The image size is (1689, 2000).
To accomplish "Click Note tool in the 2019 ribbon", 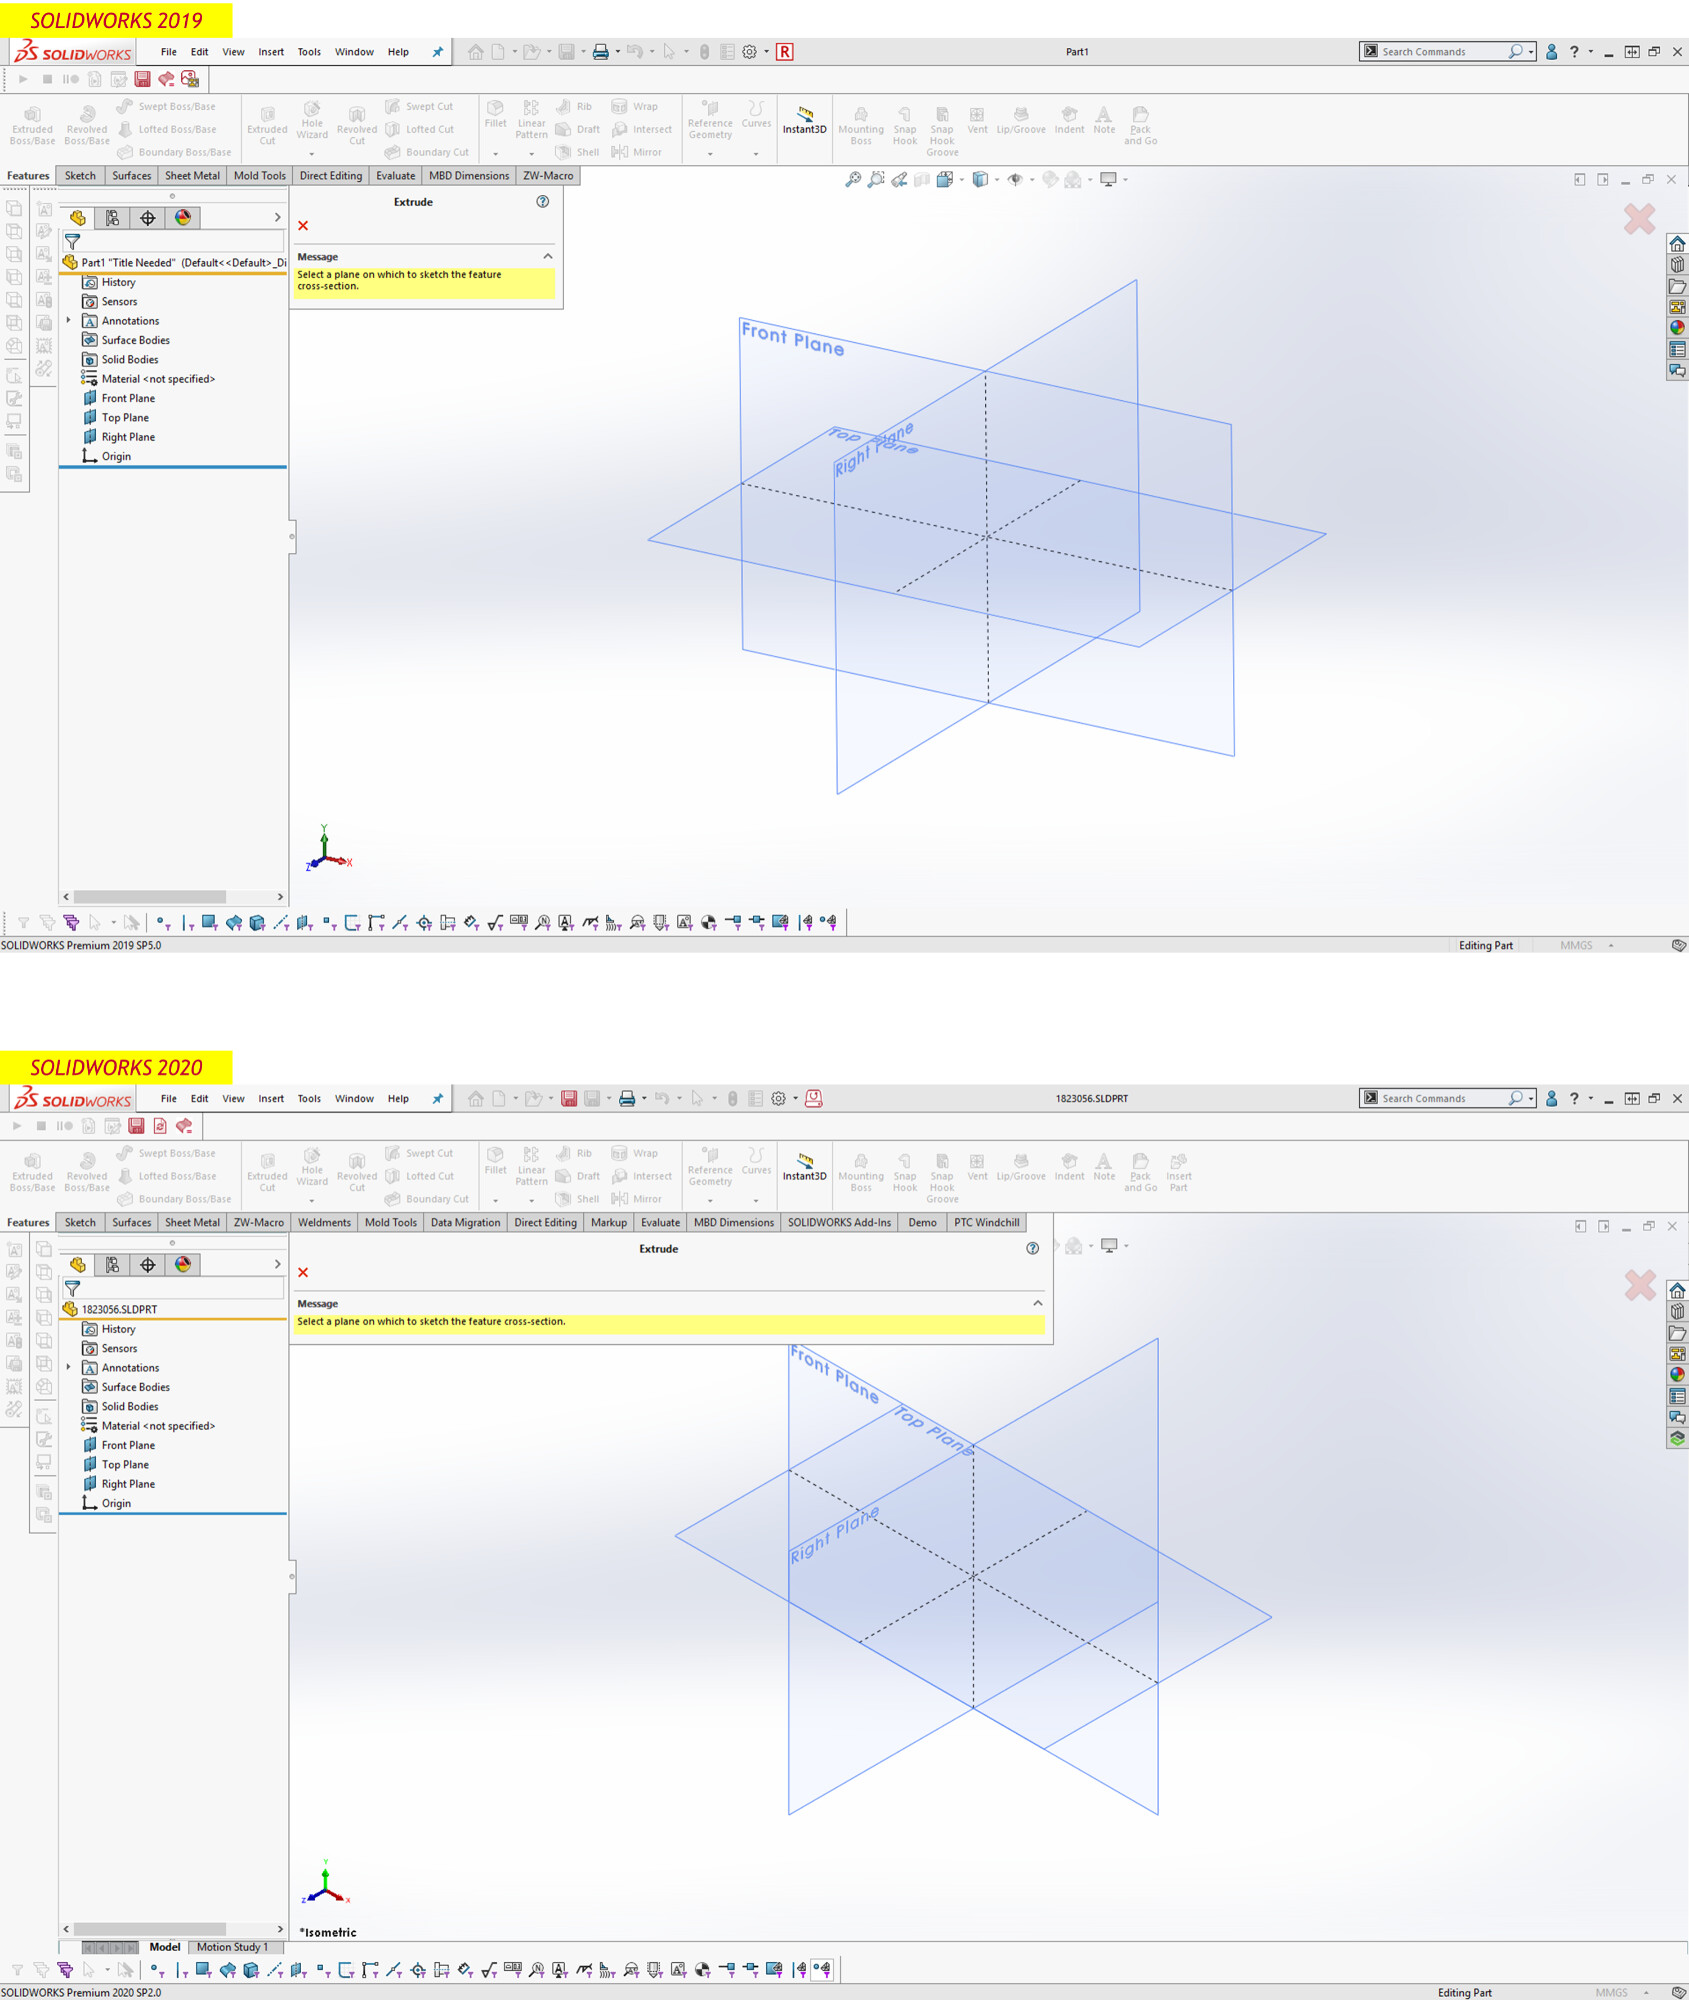I will pos(1104,120).
